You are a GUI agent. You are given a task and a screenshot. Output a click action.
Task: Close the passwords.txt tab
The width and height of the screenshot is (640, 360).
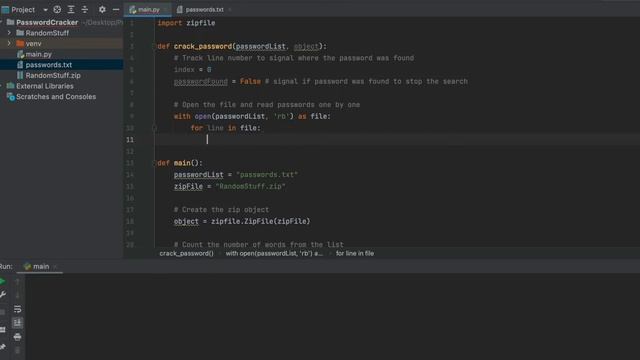click(x=229, y=9)
